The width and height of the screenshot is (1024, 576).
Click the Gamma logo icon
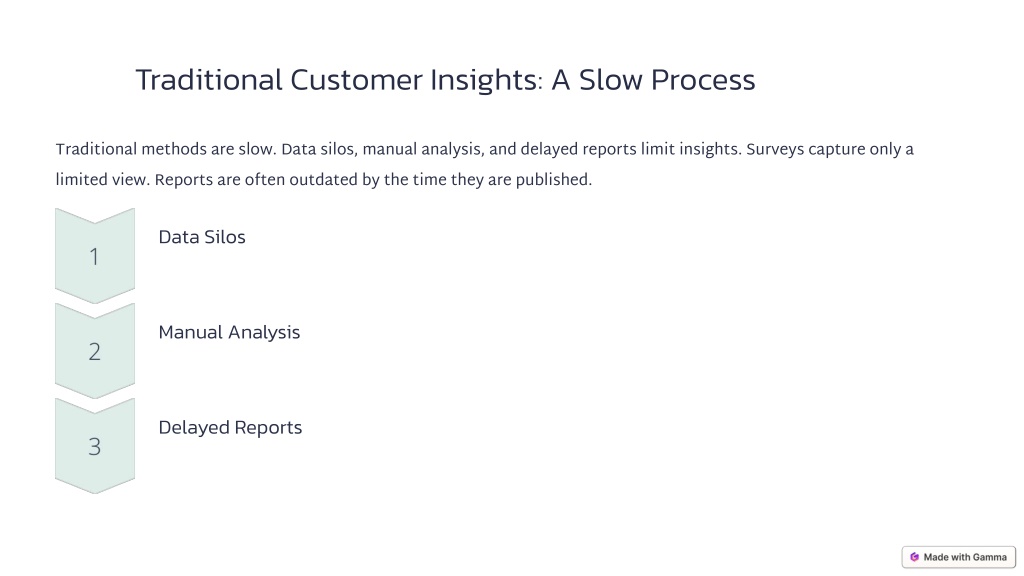[914, 557]
